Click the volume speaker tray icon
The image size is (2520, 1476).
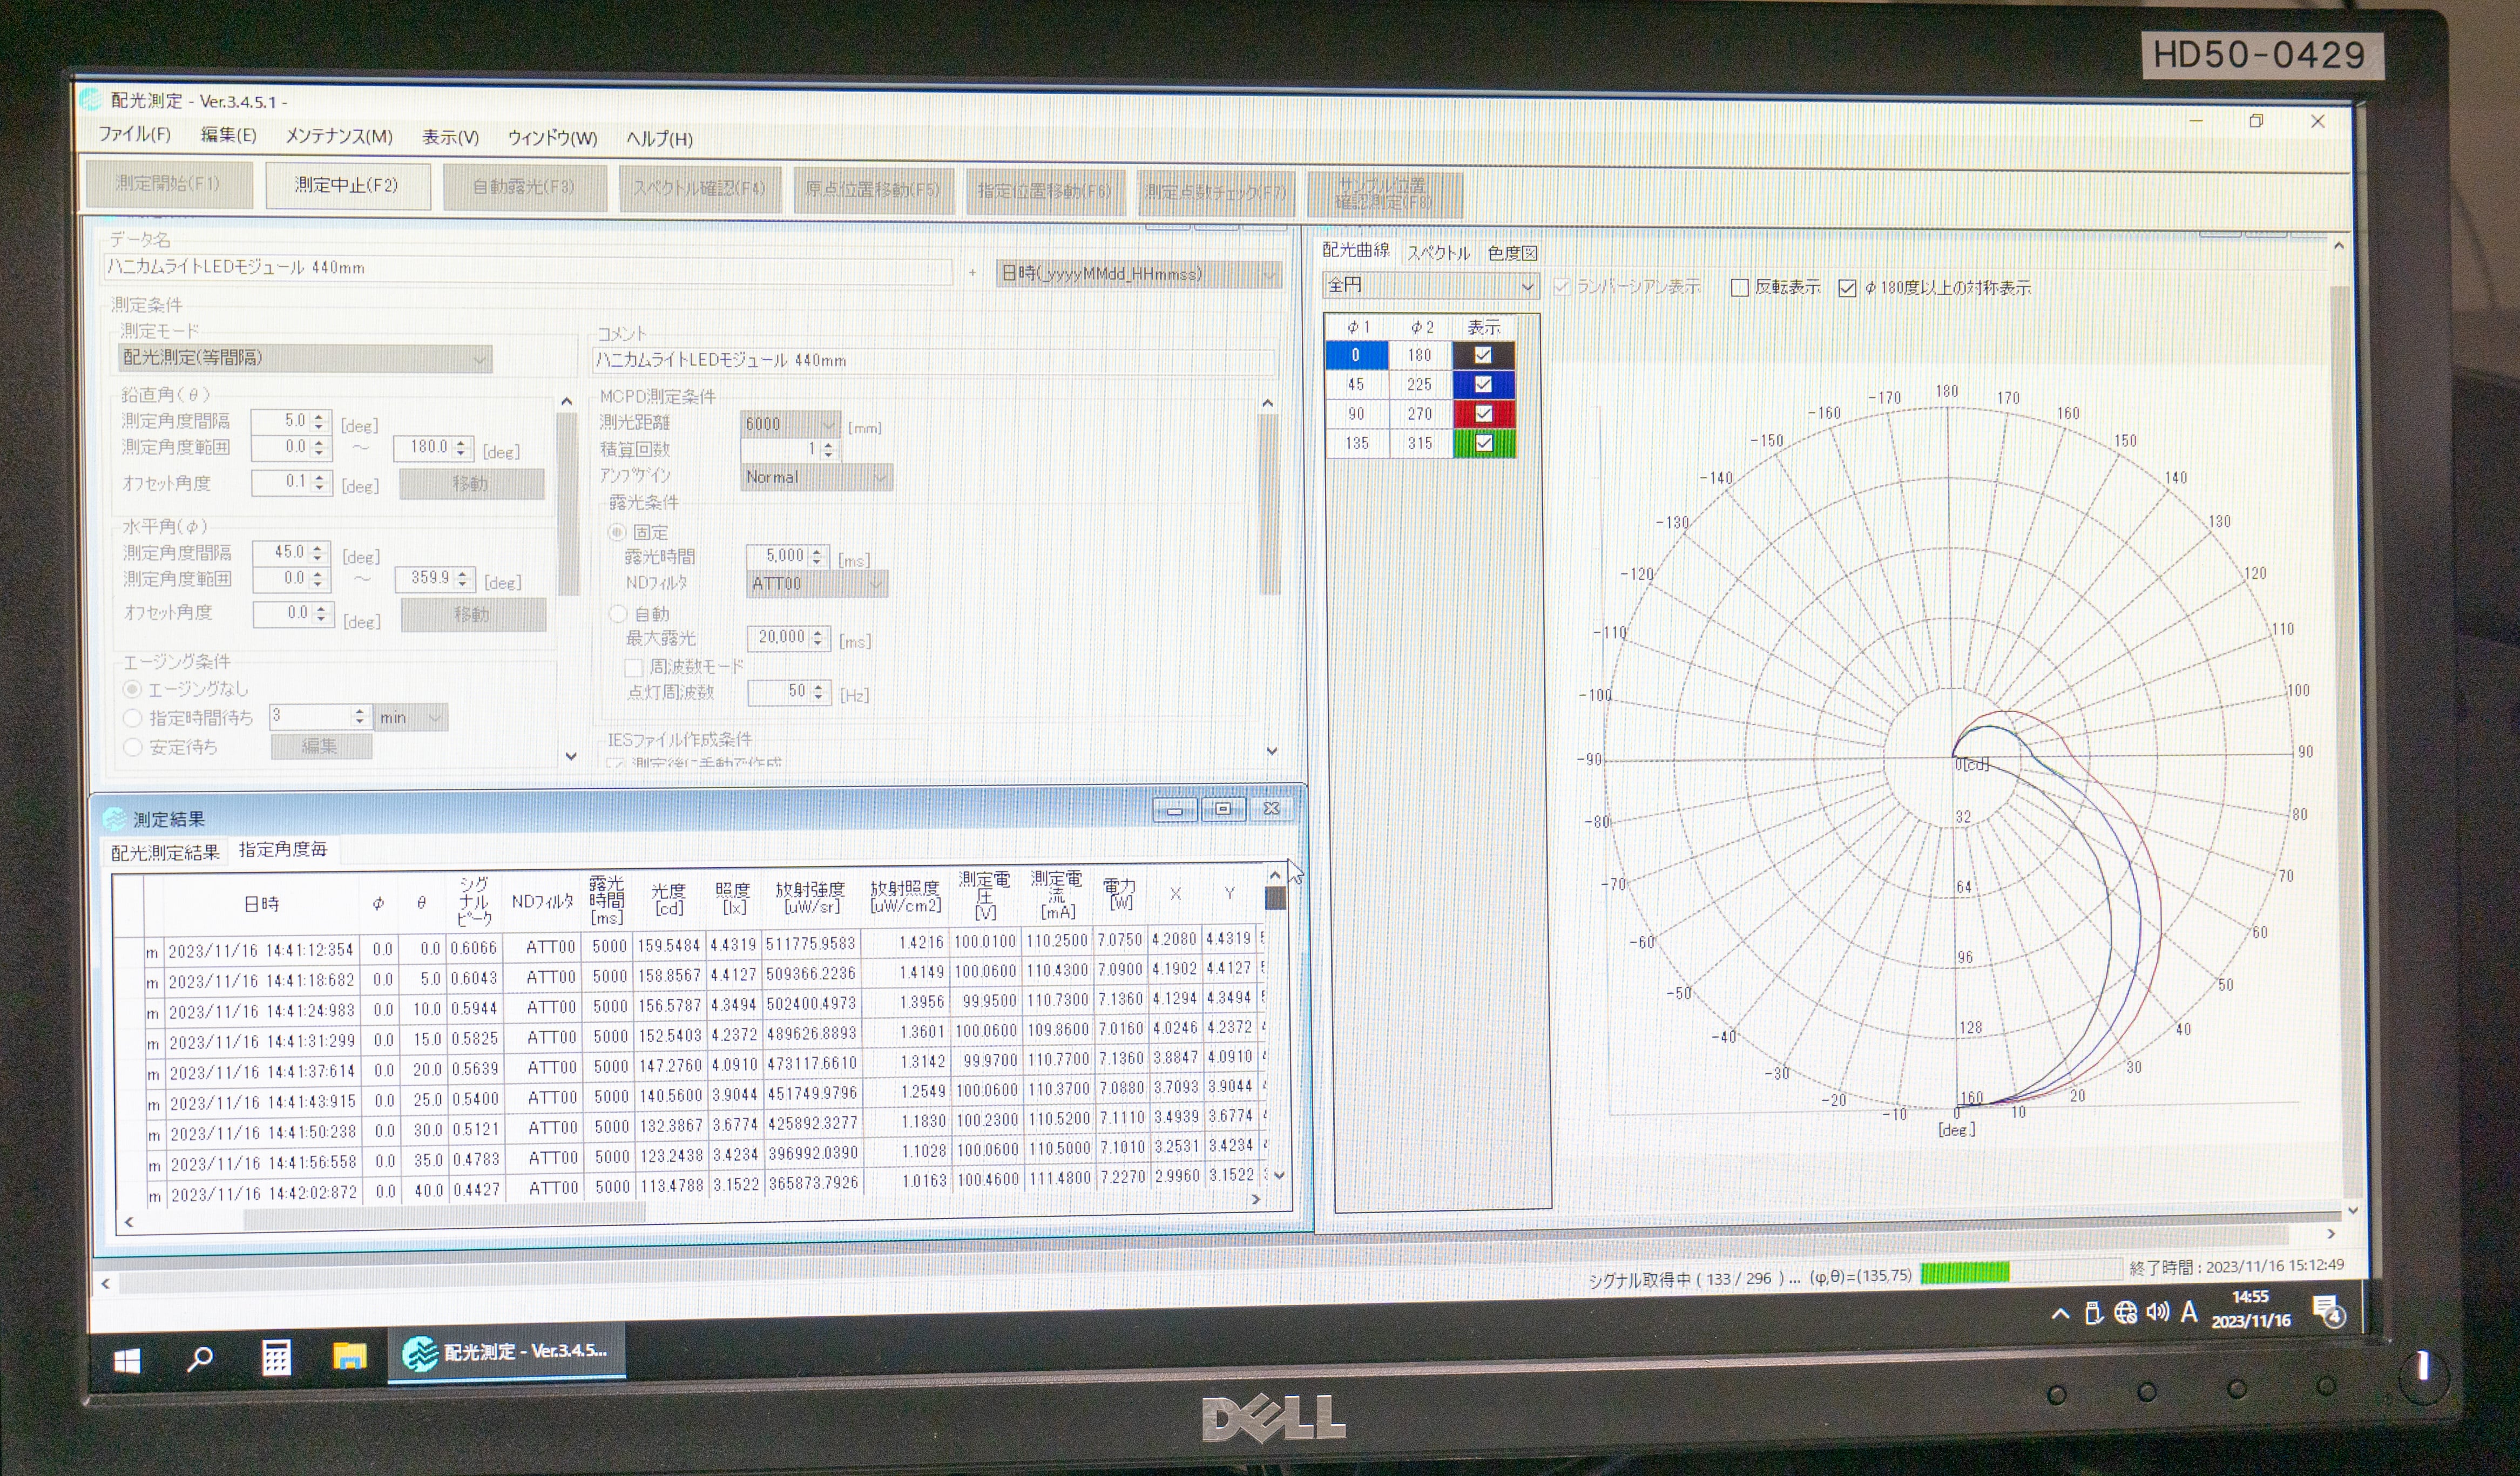(x=2157, y=1312)
